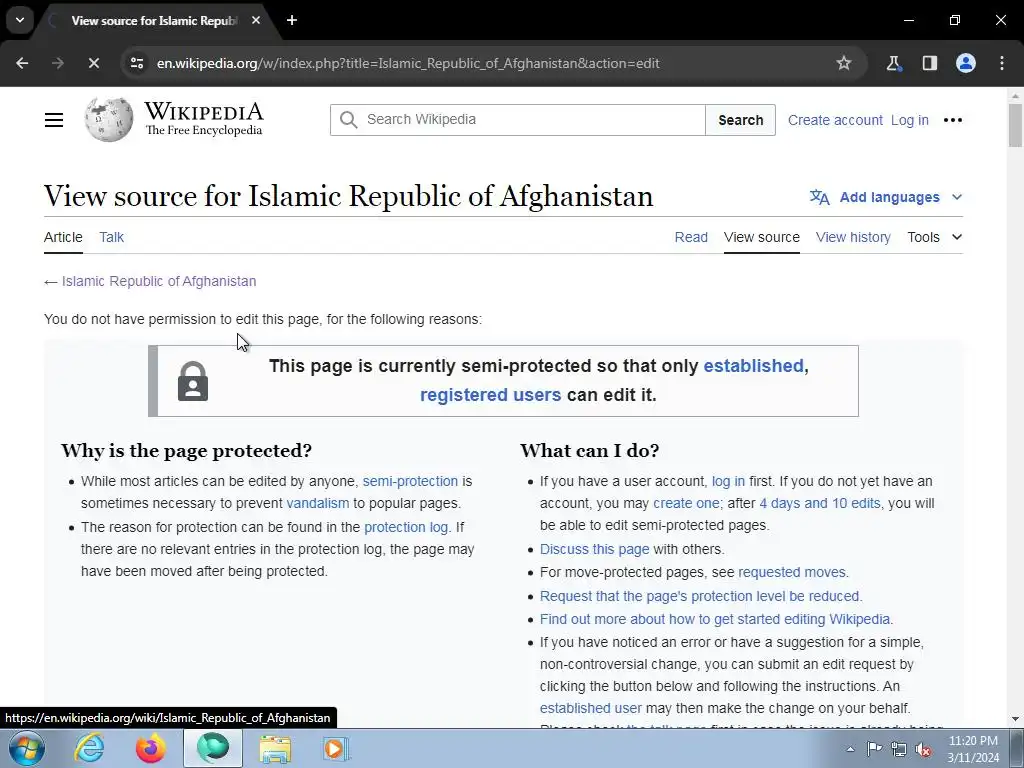The image size is (1024, 768).
Task: Click the scrollbar down arrow
Action: click(1015, 719)
